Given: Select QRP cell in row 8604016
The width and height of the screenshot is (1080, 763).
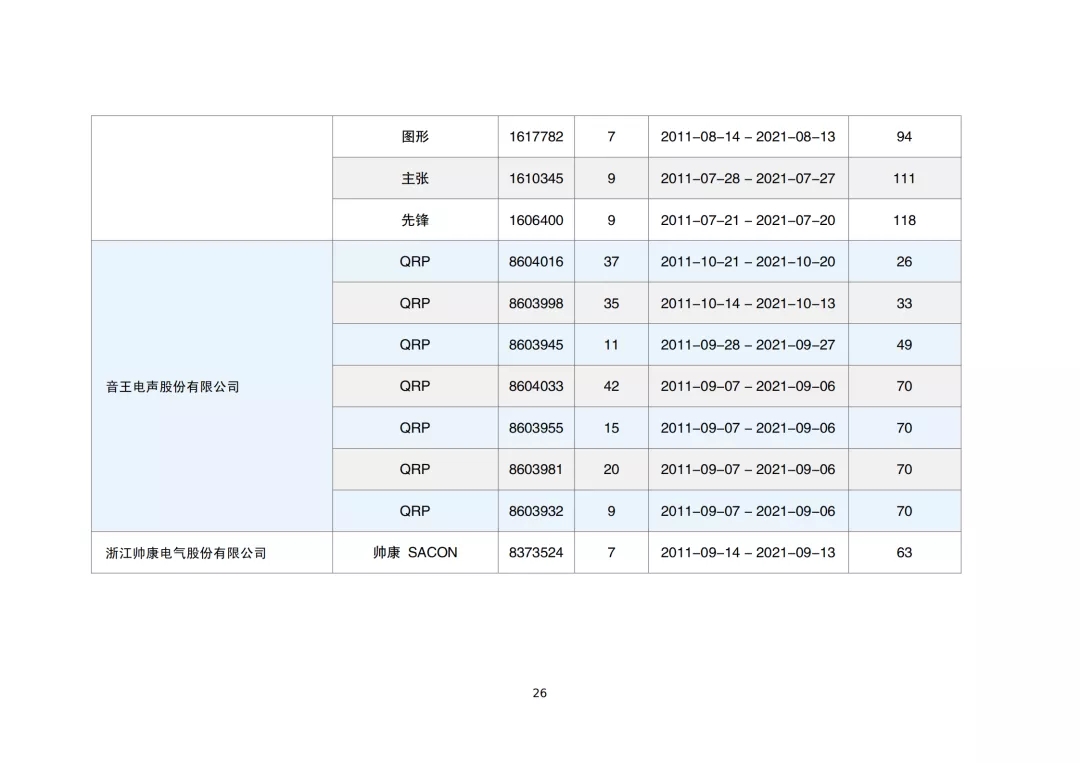Looking at the screenshot, I should tap(415, 262).
